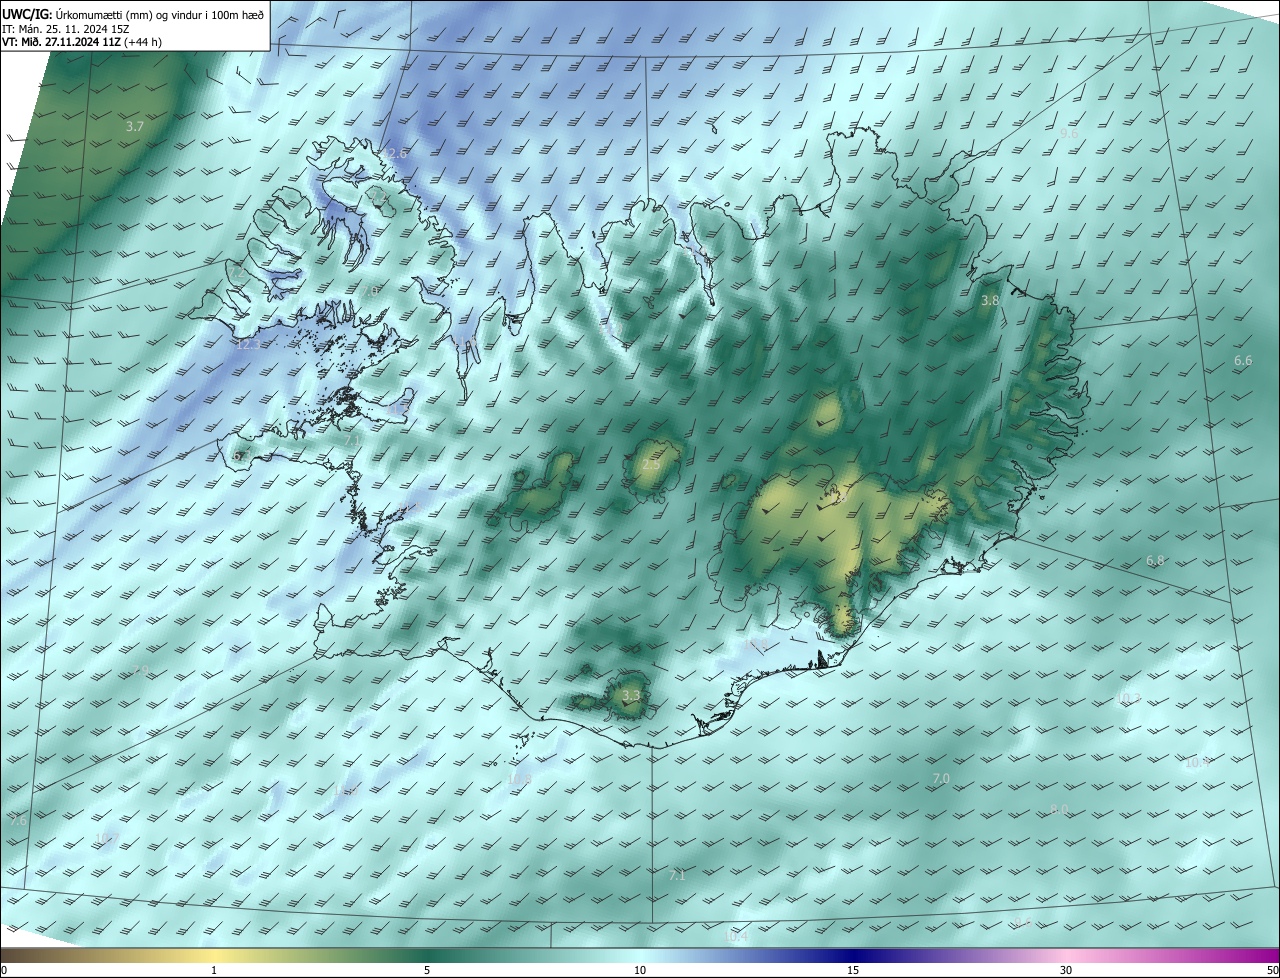Click the 50 tick at scale end
Image resolution: width=1280 pixels, height=978 pixels.
1271,970
